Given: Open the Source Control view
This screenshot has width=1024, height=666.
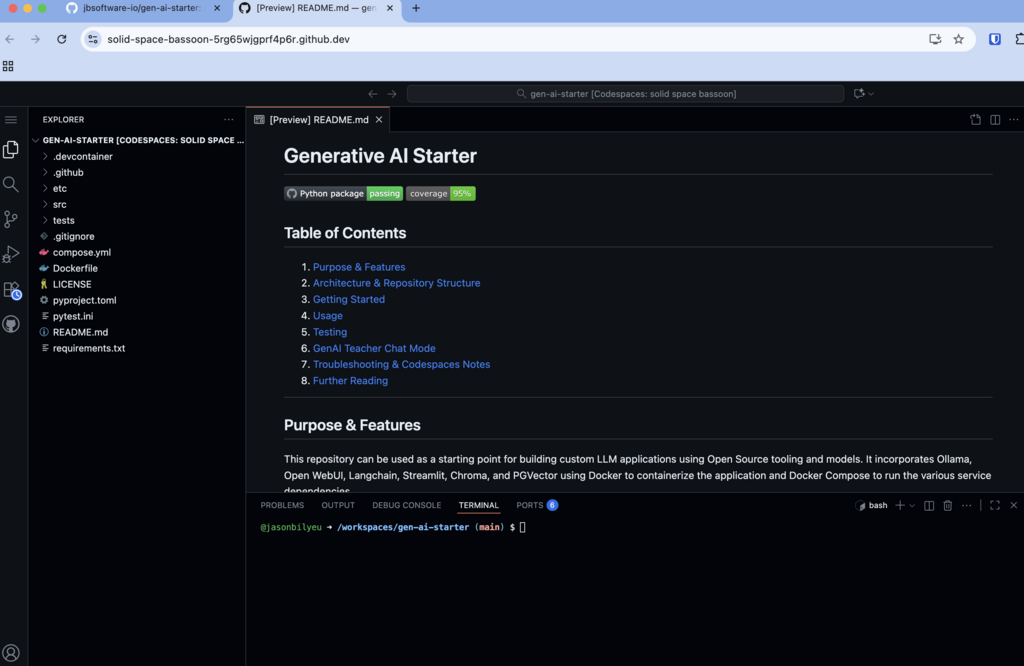Looking at the screenshot, I should 11,219.
